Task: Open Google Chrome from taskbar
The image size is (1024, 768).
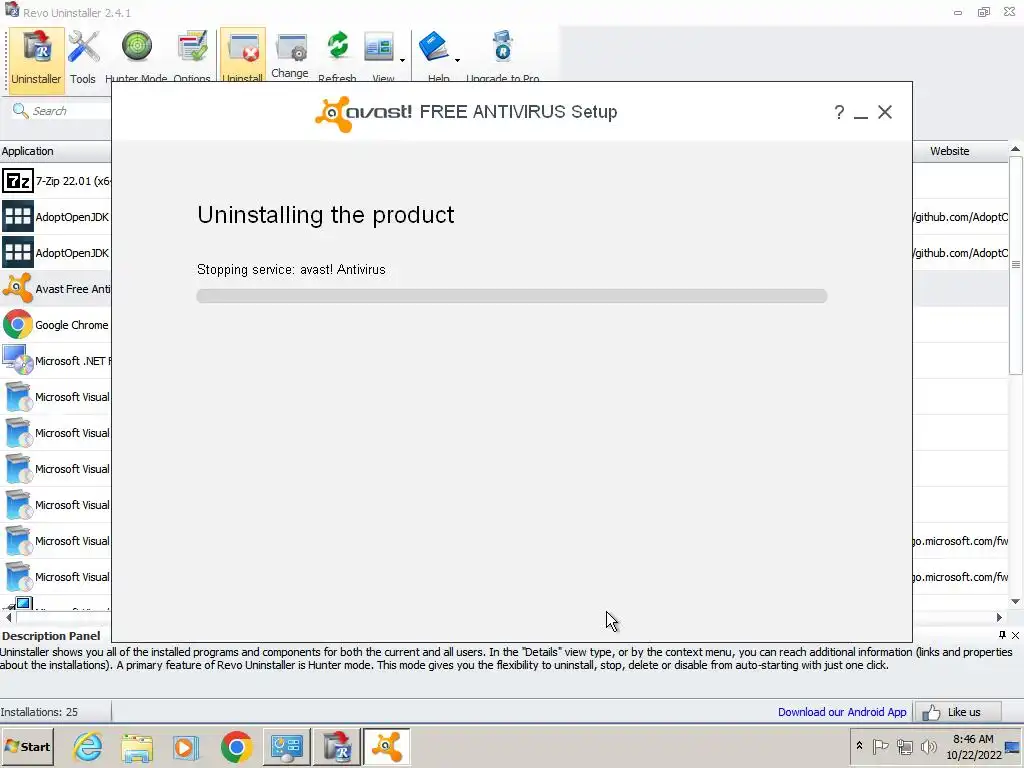Action: coord(236,746)
